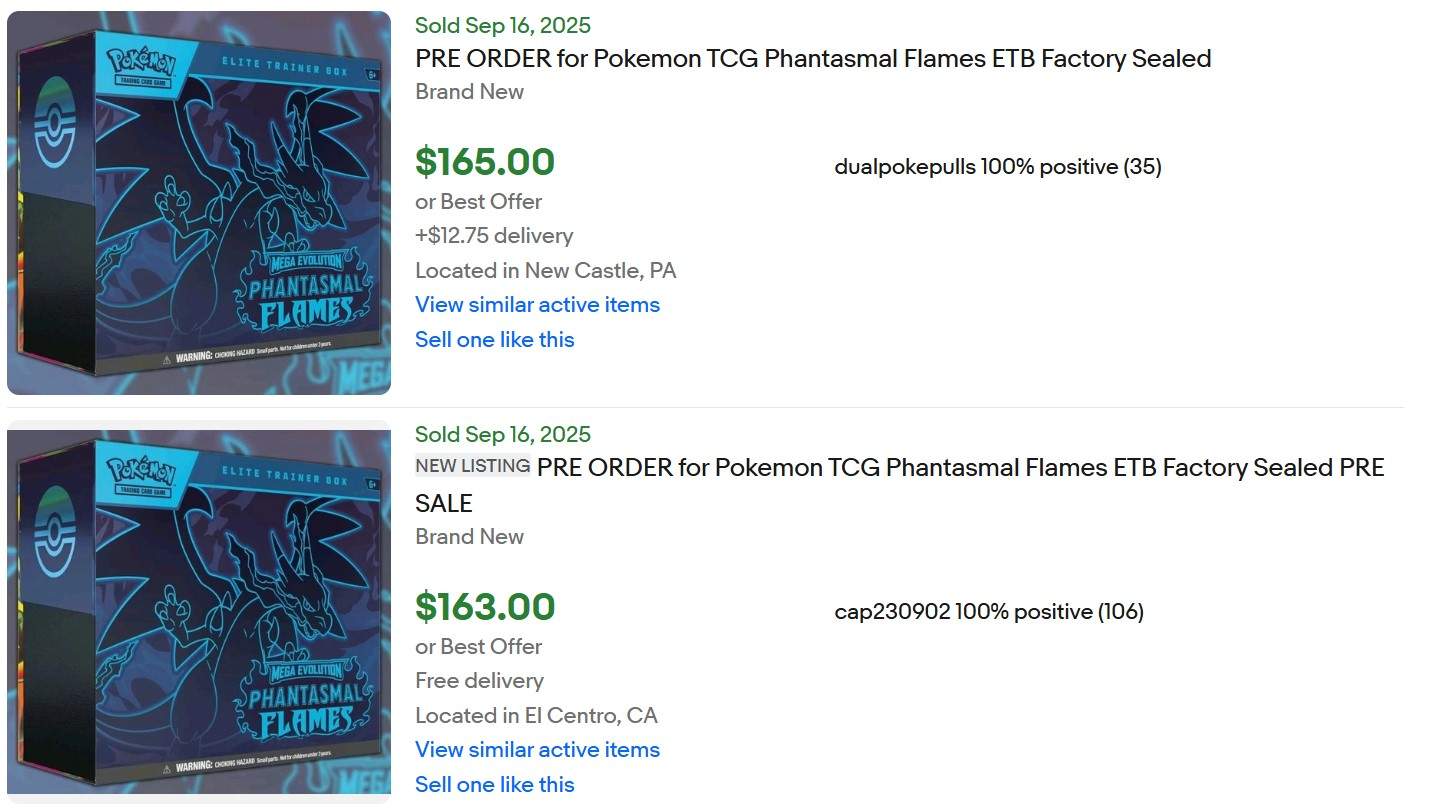This screenshot has height=810, width=1440.
Task: Click Located in New Castle, PA text
Action: point(545,270)
